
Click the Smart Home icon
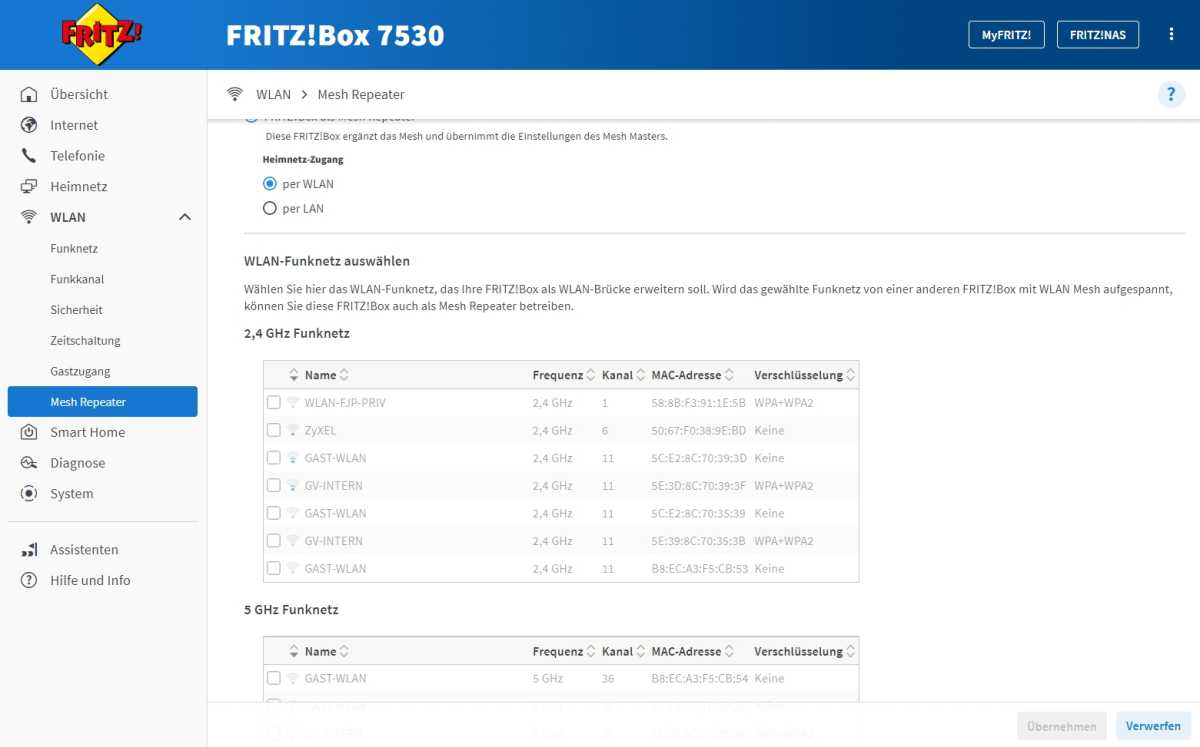(x=29, y=432)
